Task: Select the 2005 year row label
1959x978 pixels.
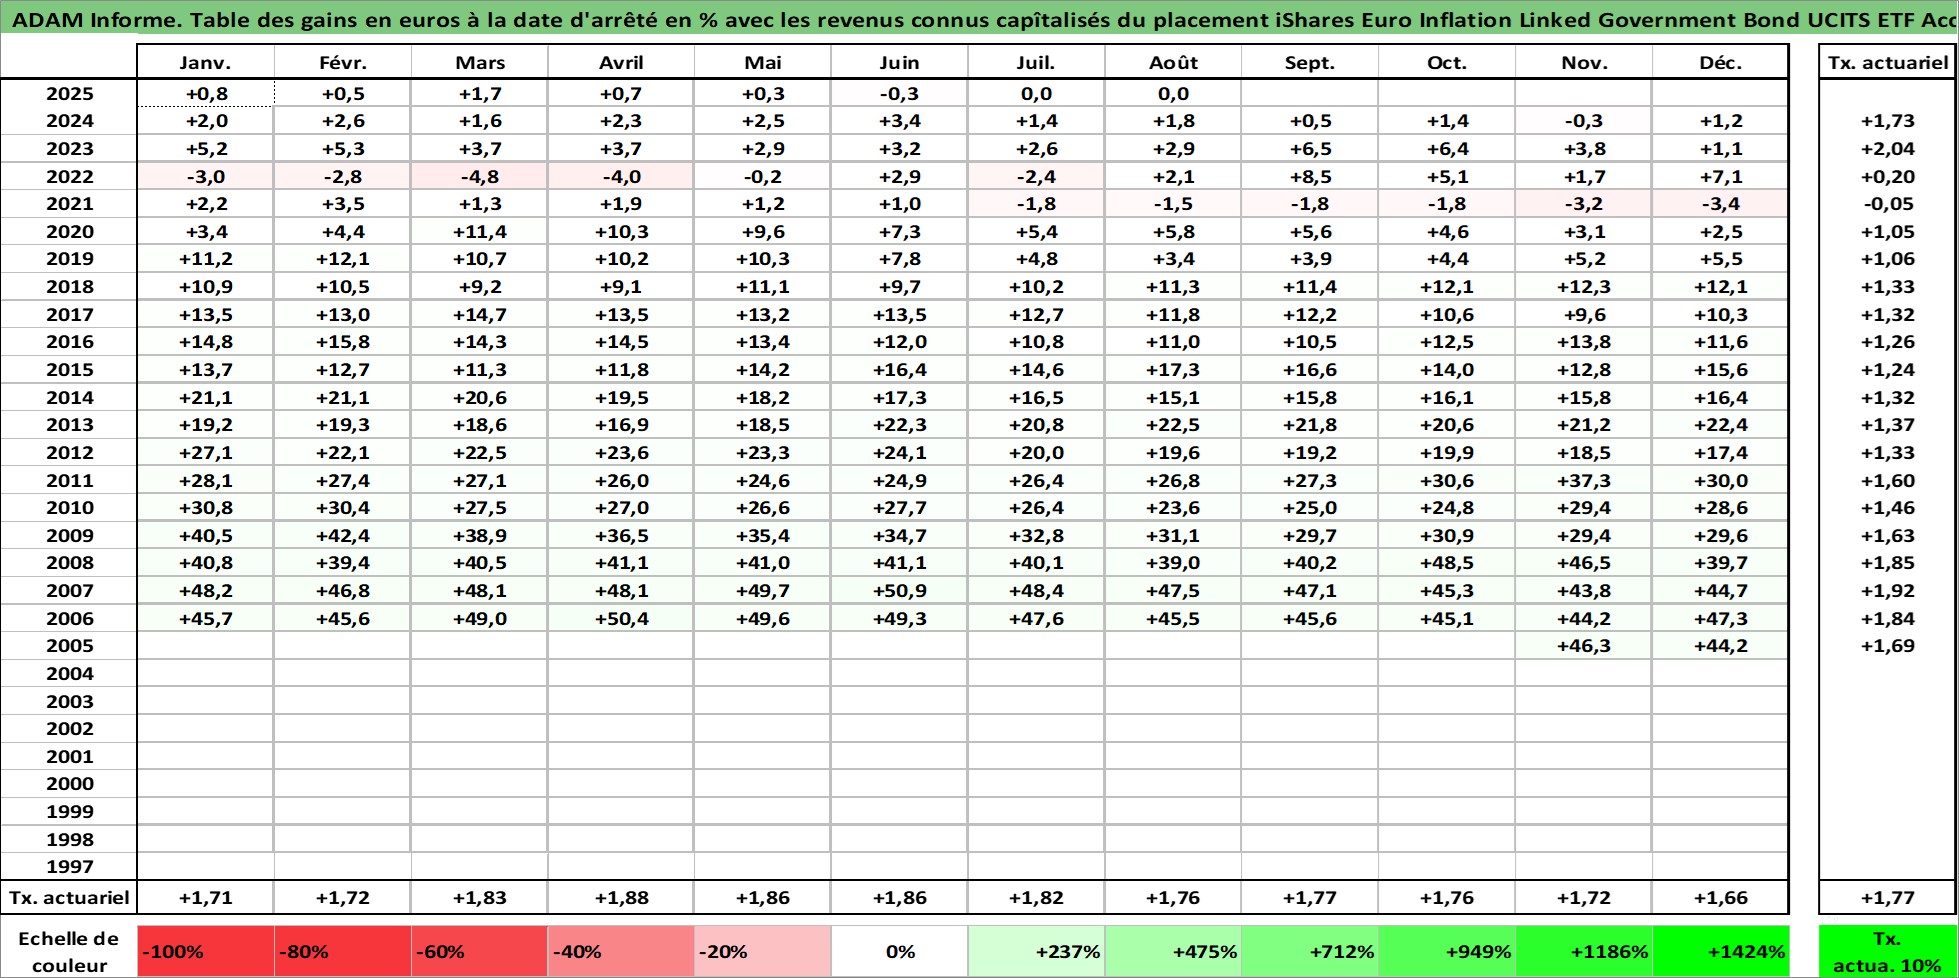Action: (x=69, y=646)
